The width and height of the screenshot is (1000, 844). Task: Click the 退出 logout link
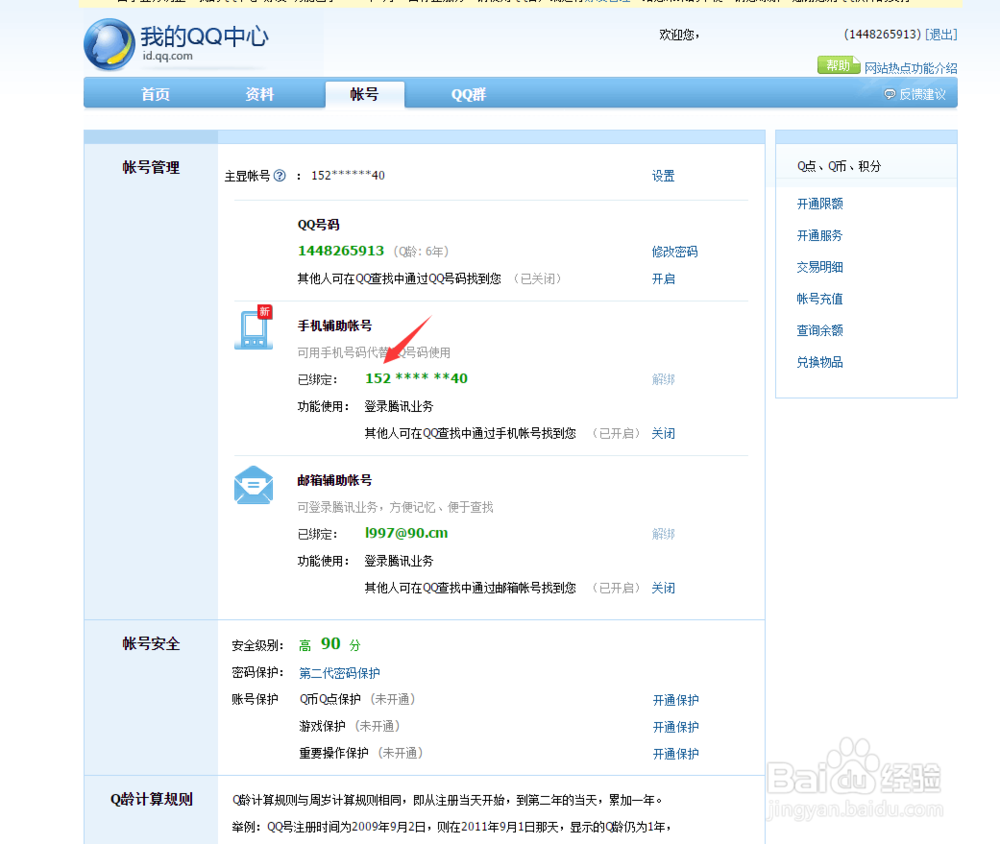[x=941, y=34]
